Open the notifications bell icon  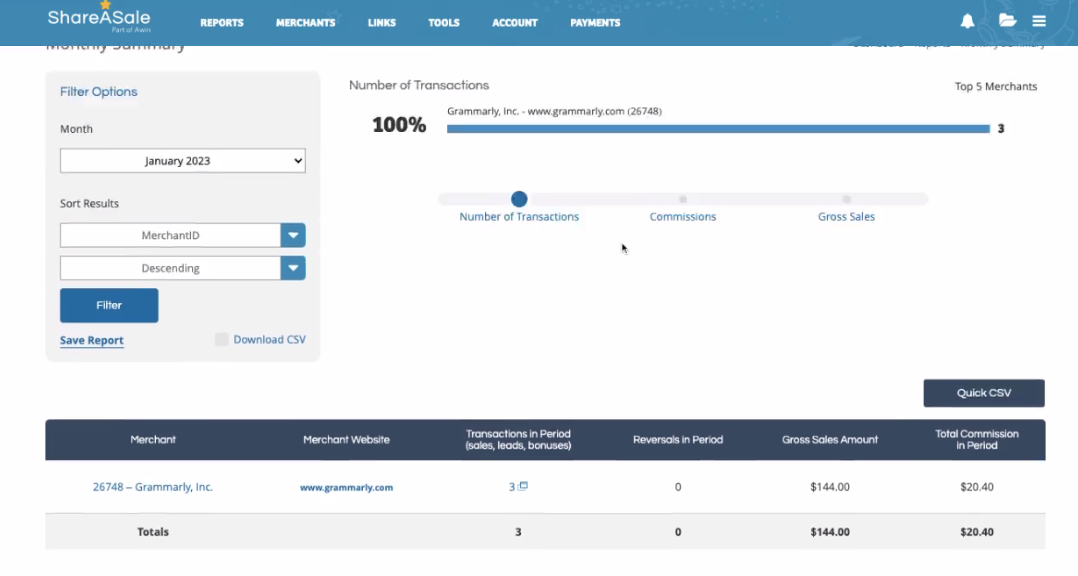967,21
